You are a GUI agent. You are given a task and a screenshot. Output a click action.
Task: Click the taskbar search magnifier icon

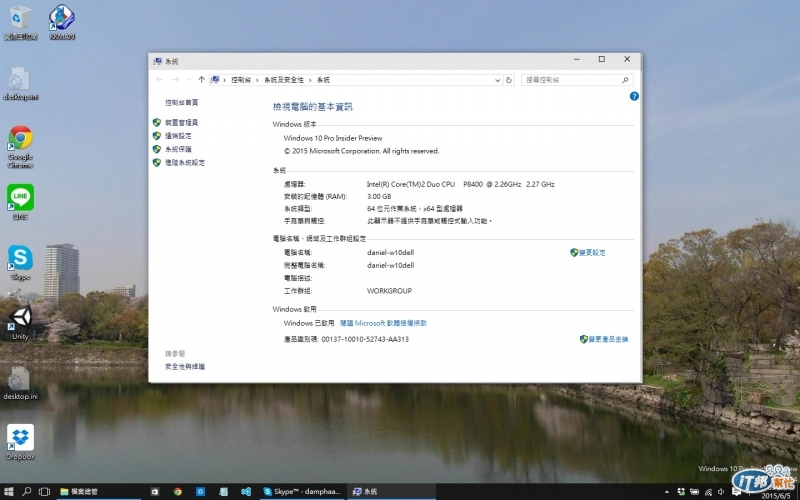click(x=27, y=491)
